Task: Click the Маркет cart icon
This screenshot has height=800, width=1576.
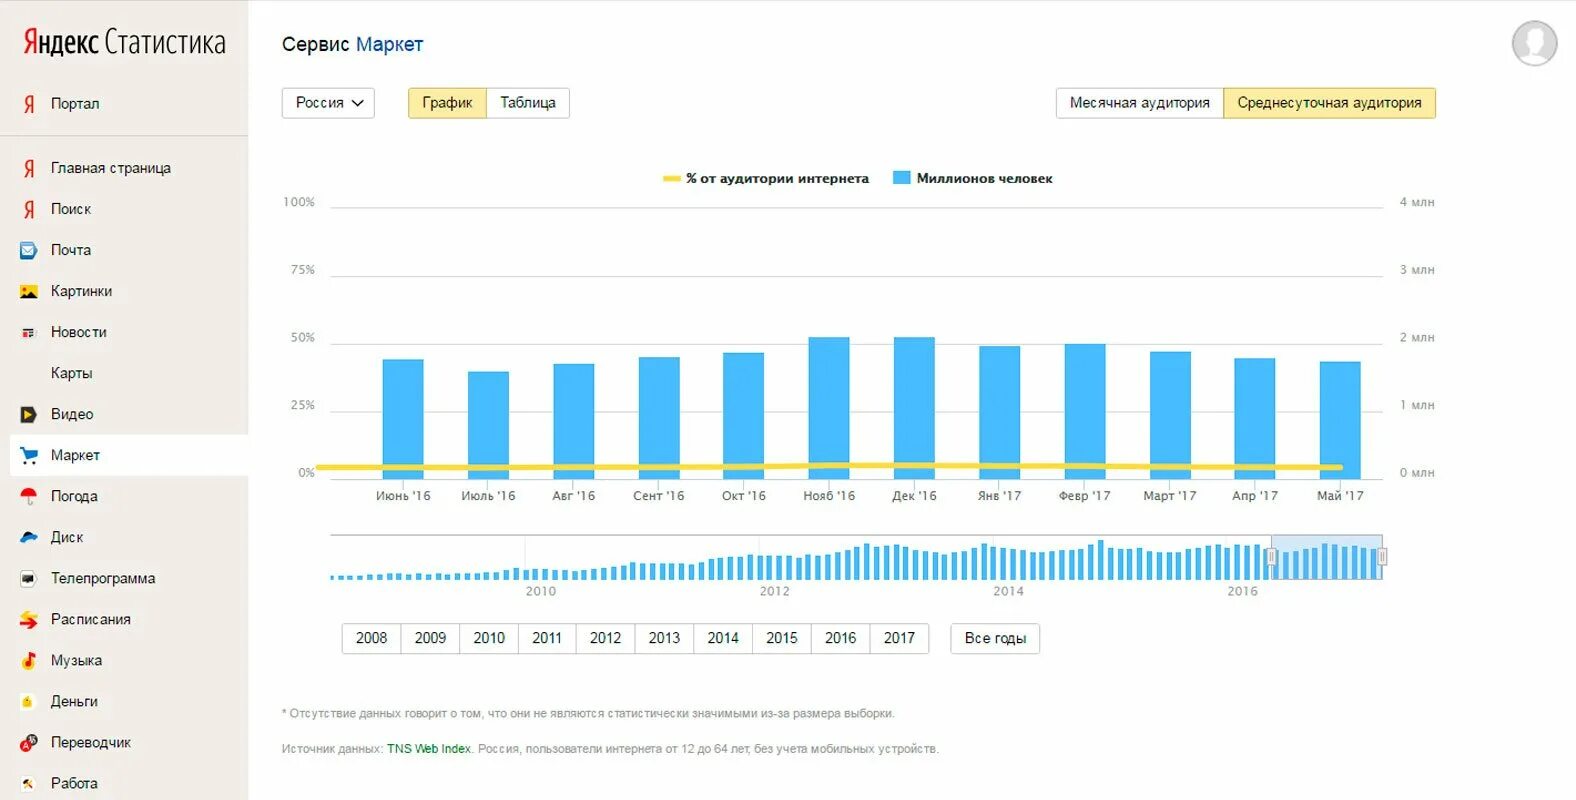Action: coord(29,456)
